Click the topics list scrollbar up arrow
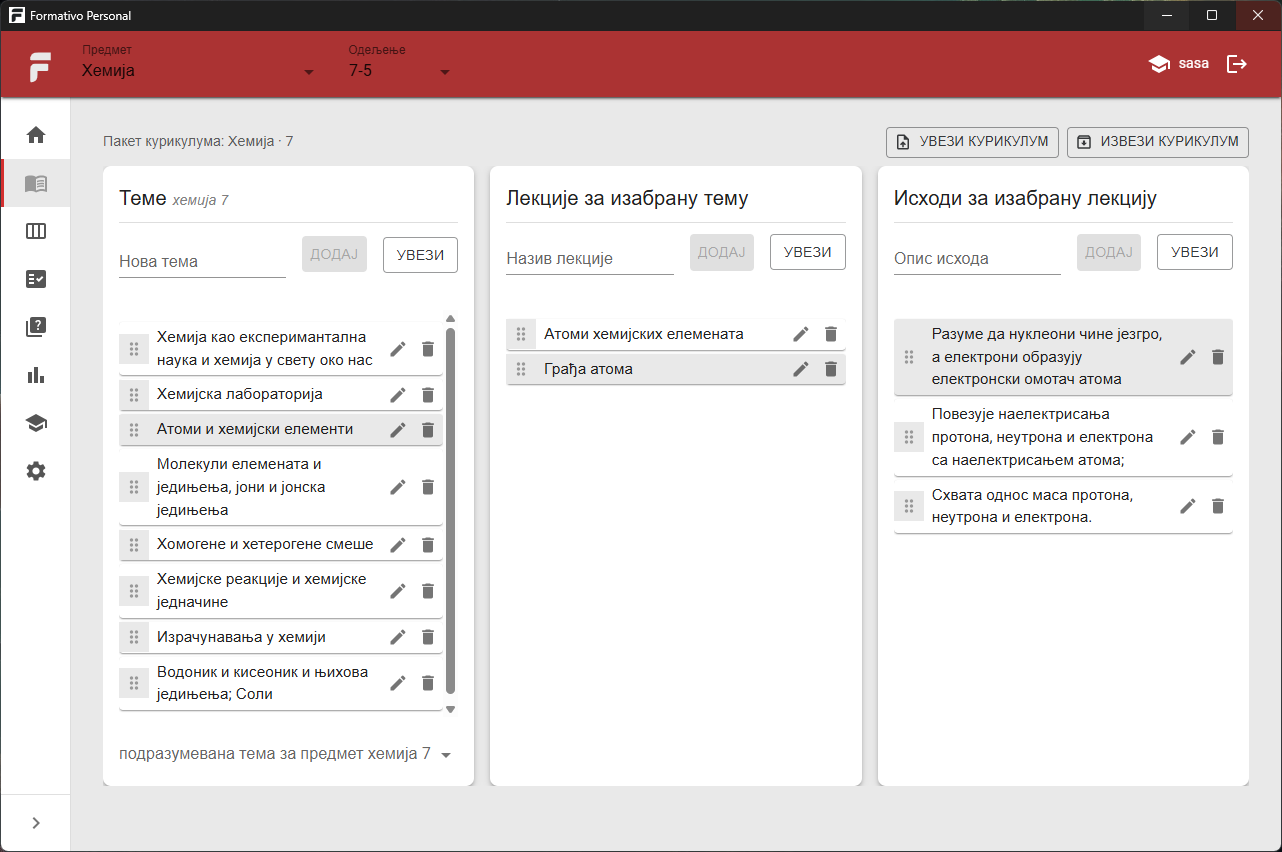The height and width of the screenshot is (852, 1282). click(x=450, y=318)
